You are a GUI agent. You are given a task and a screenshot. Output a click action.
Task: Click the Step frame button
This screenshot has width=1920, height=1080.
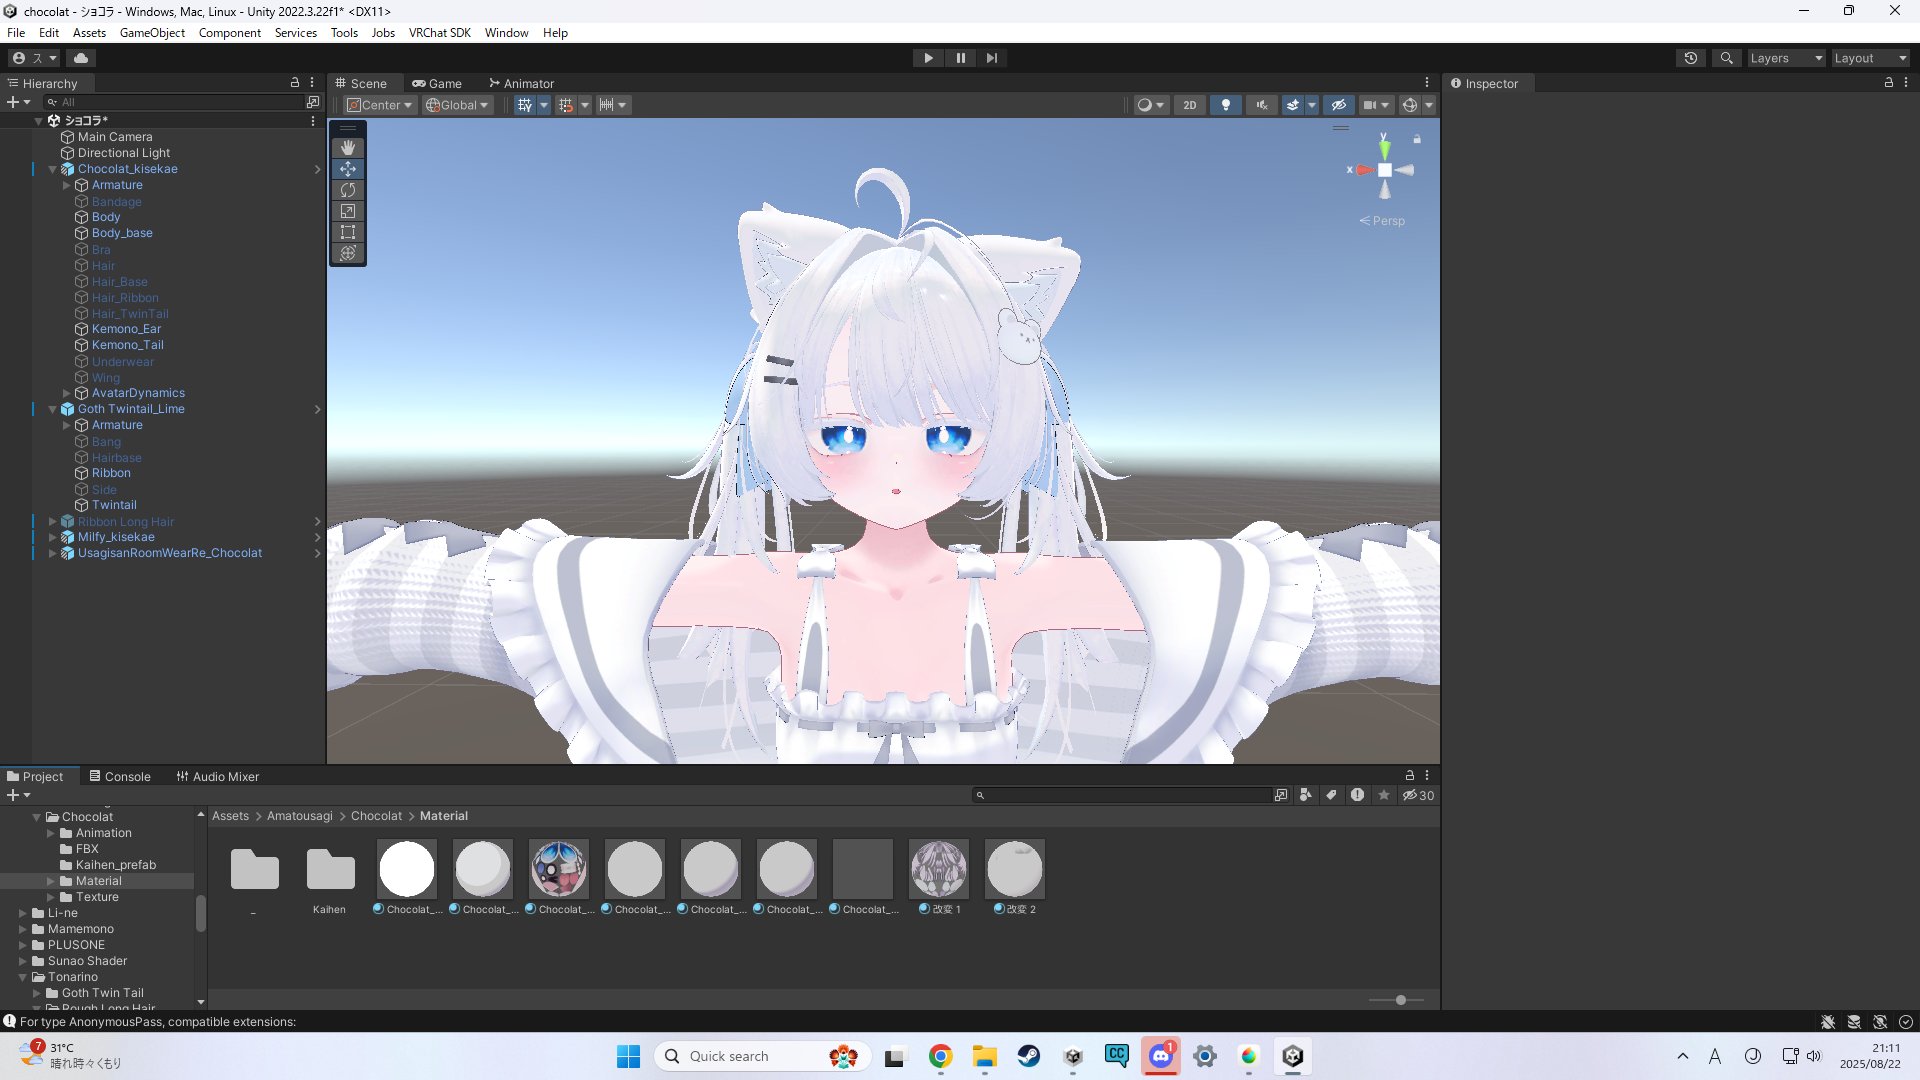(991, 58)
